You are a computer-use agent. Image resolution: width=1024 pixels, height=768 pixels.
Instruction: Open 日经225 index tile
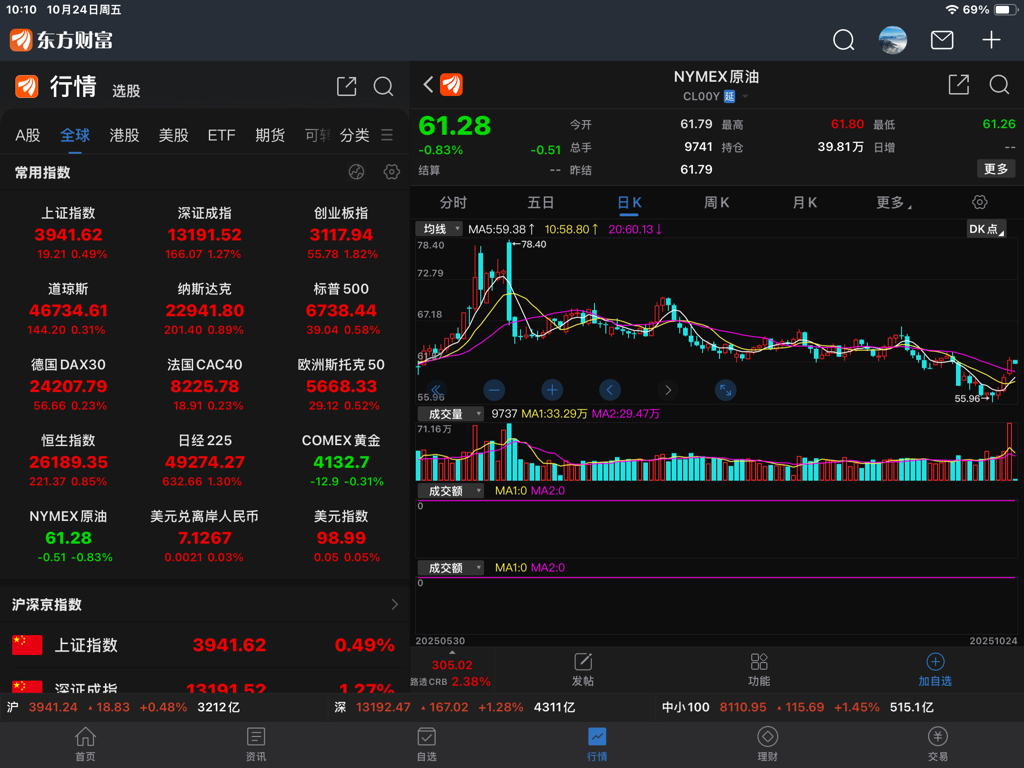pos(204,460)
